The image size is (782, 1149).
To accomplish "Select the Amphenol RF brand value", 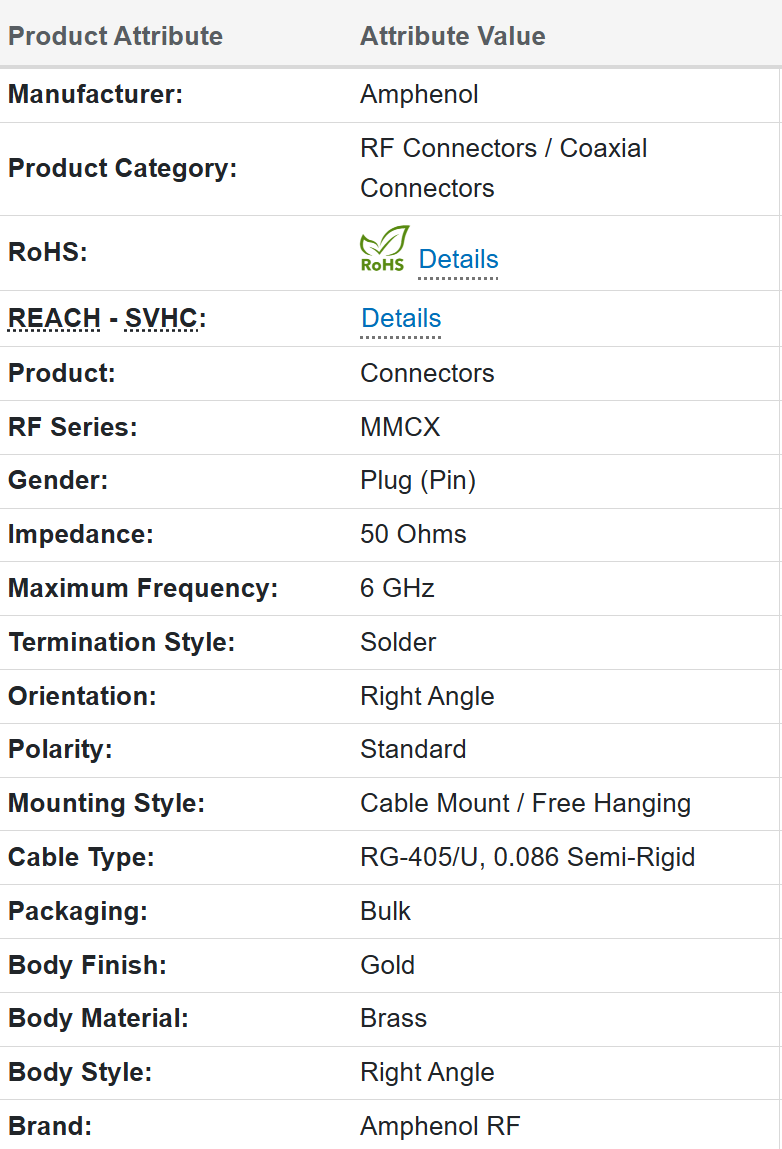I will (x=440, y=1126).
